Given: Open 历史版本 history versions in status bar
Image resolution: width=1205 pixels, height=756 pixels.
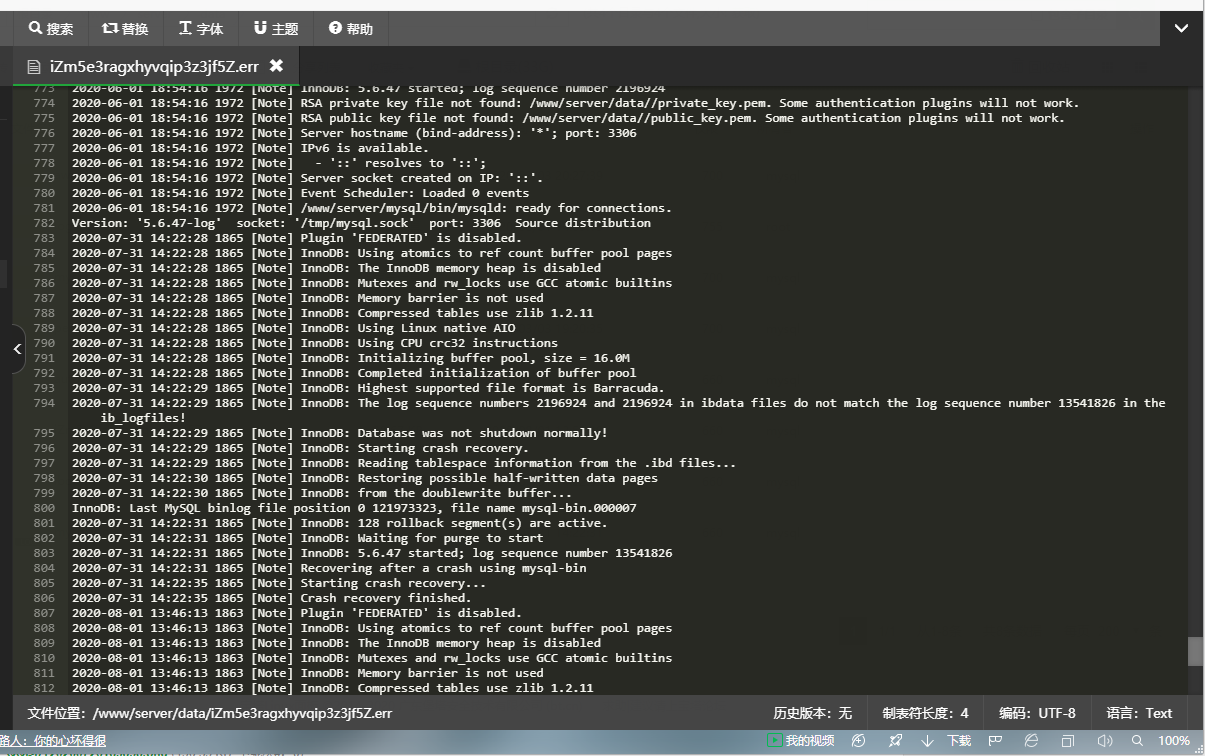Looking at the screenshot, I should click(812, 713).
